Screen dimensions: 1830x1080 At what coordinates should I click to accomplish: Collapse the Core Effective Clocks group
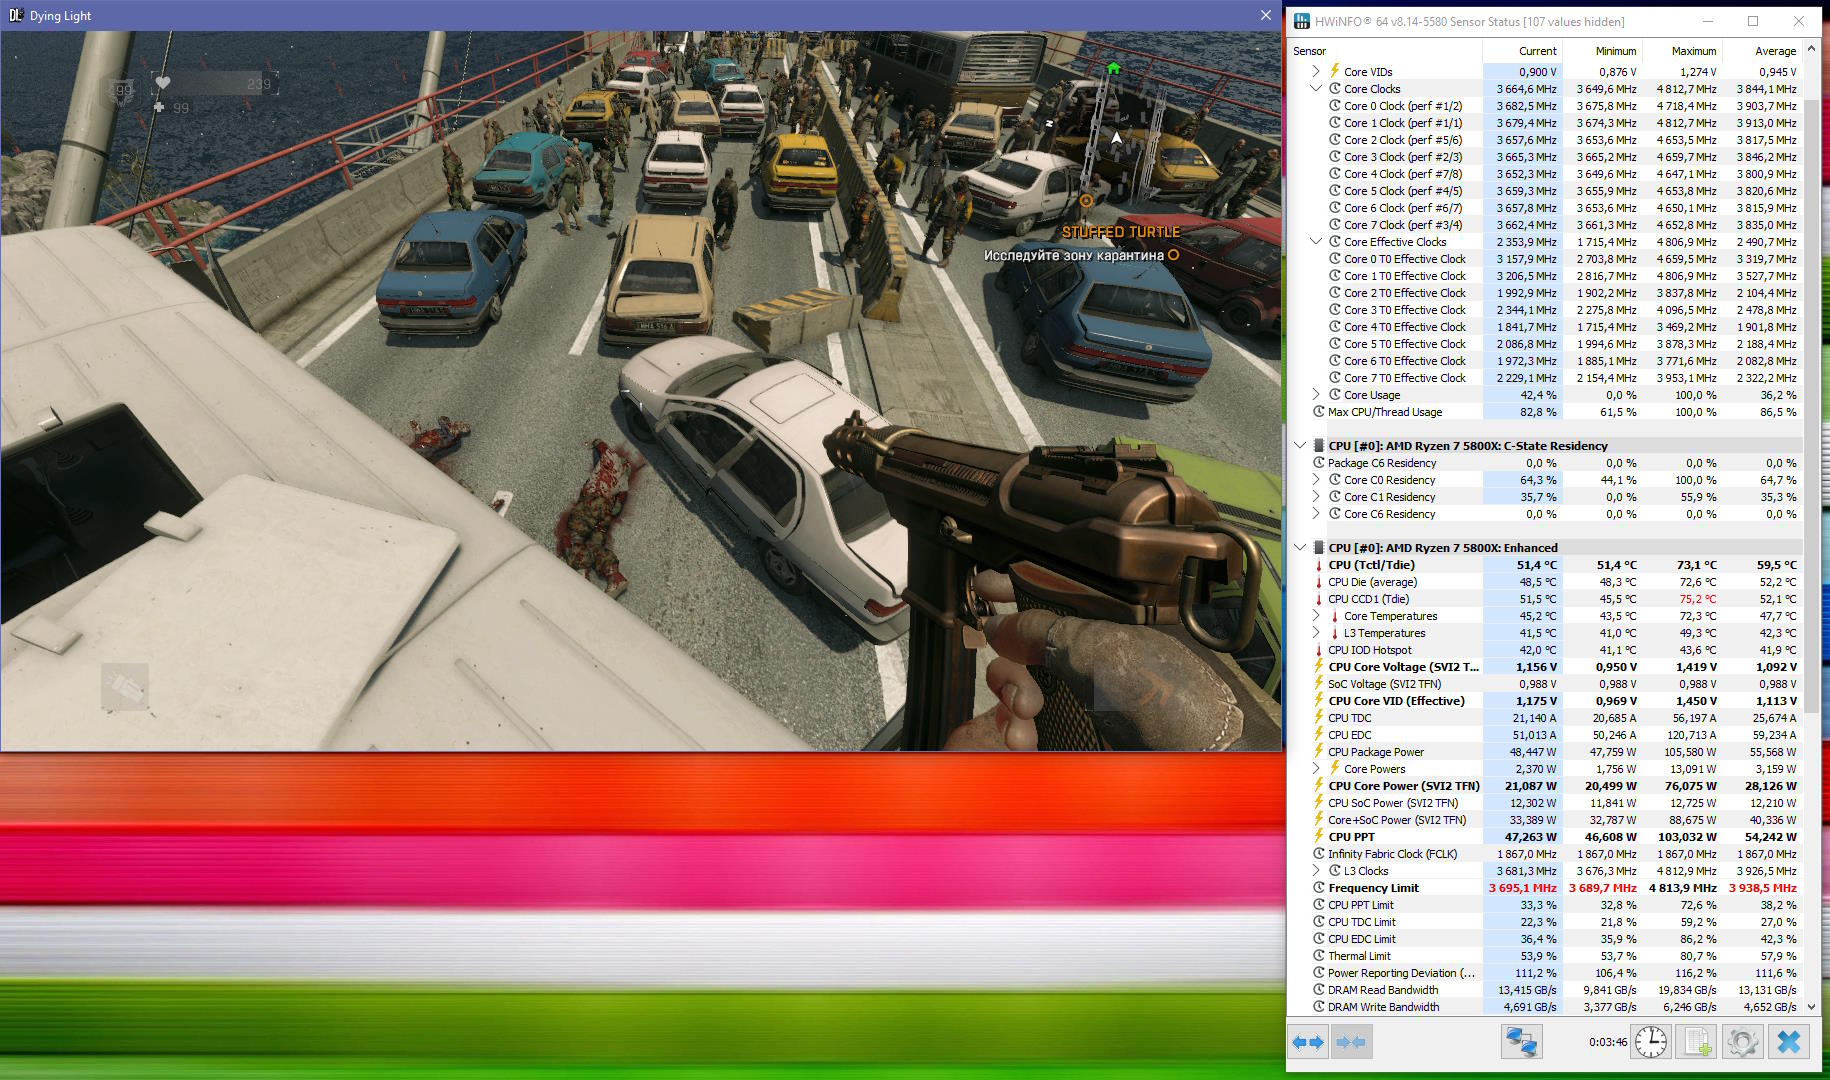tap(1316, 242)
